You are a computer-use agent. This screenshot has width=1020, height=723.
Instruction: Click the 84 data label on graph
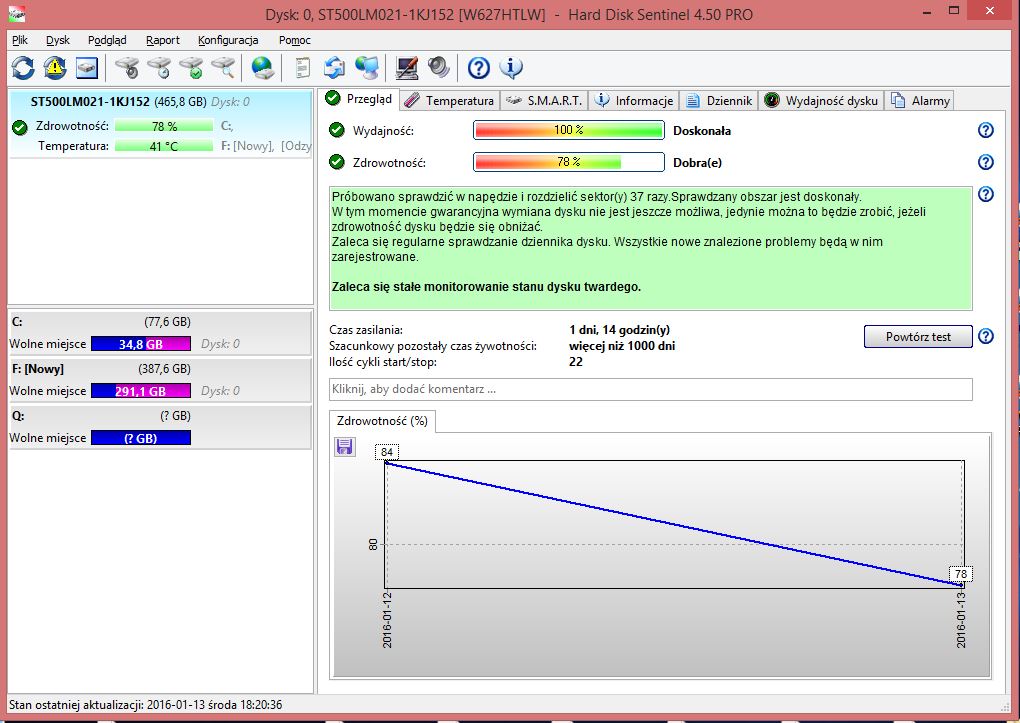(387, 452)
